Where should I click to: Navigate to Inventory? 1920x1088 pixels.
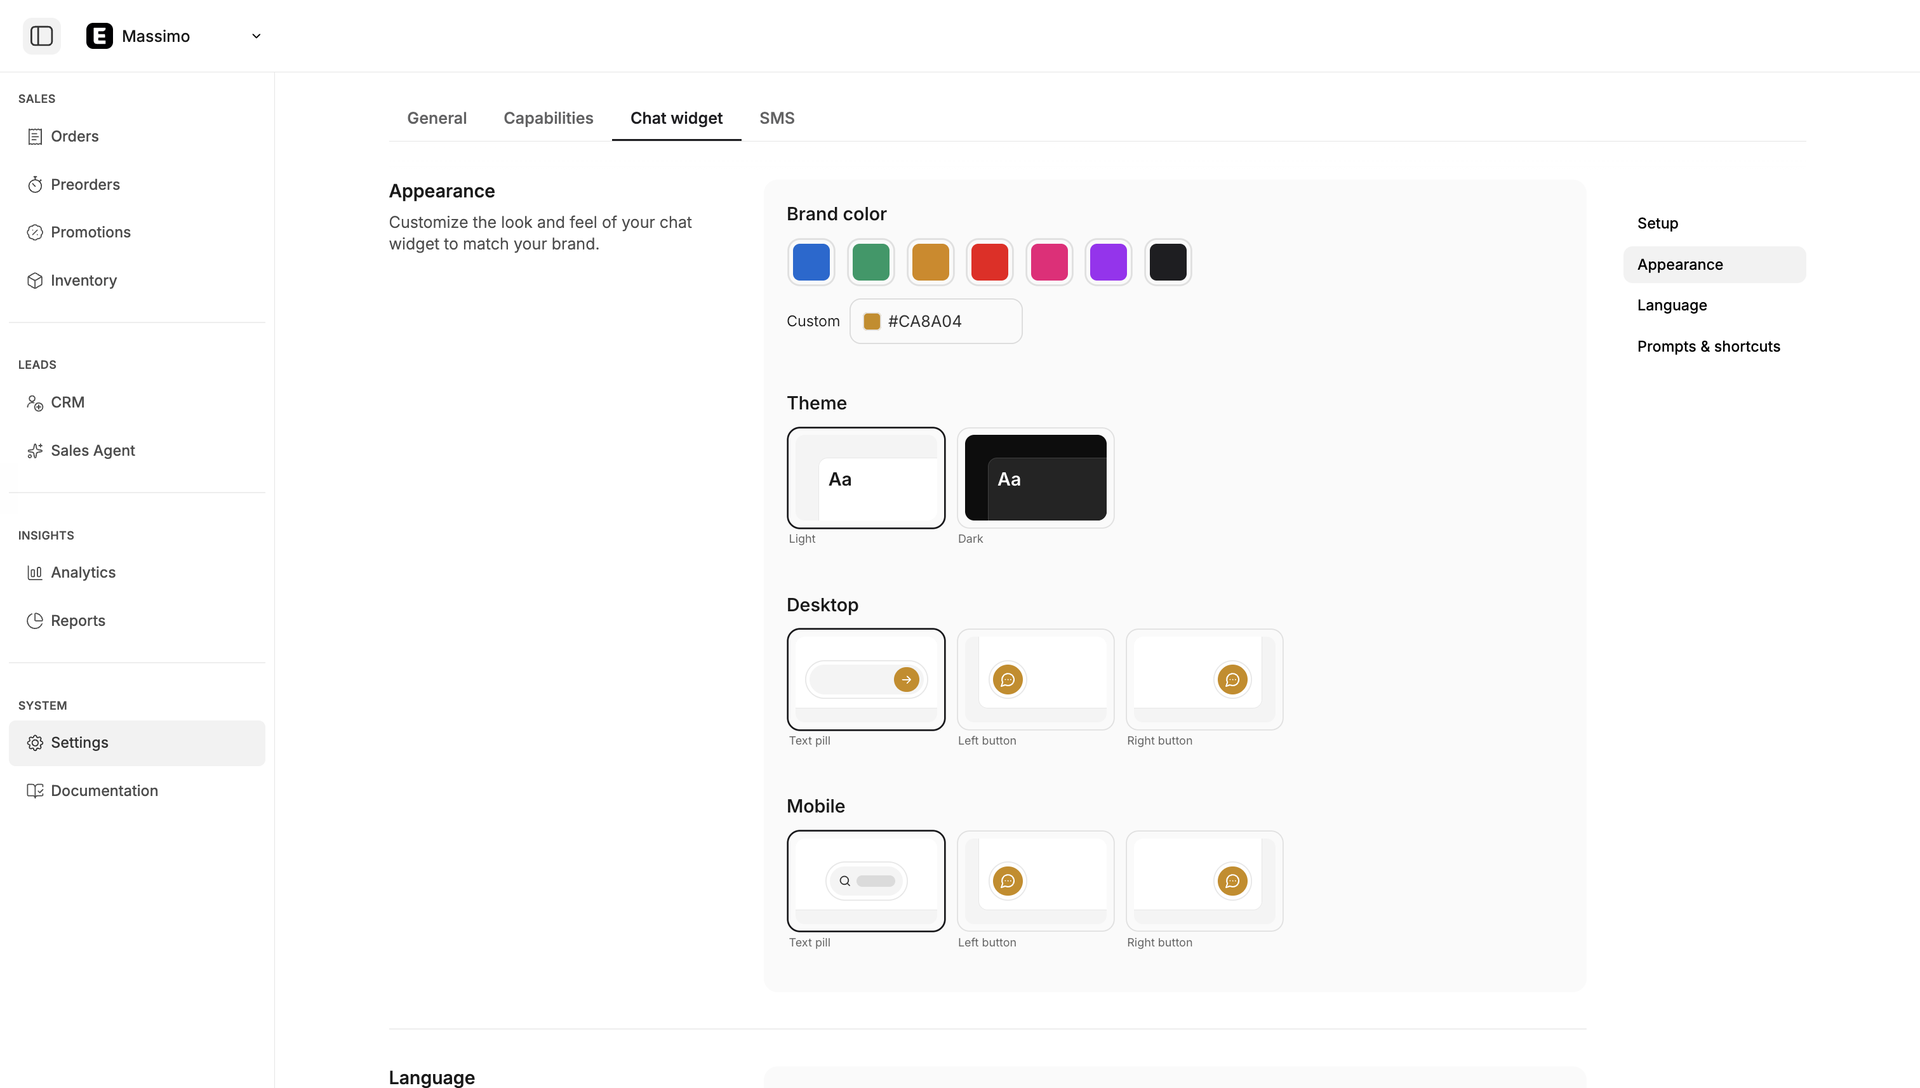pos(137,281)
